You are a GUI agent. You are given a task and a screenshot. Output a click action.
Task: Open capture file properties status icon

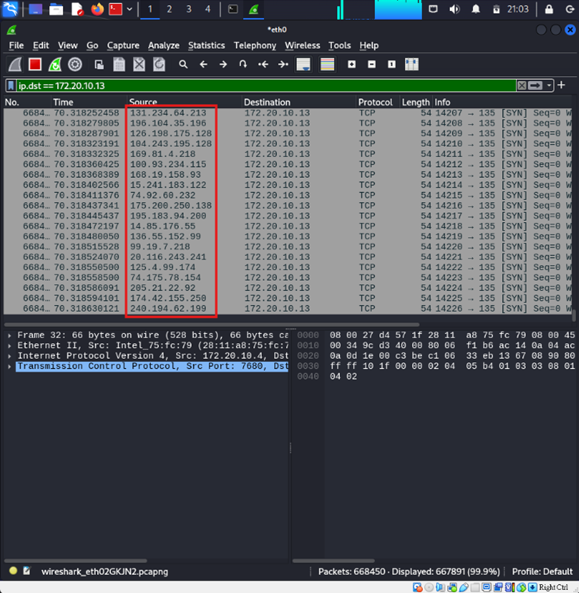click(x=26, y=571)
